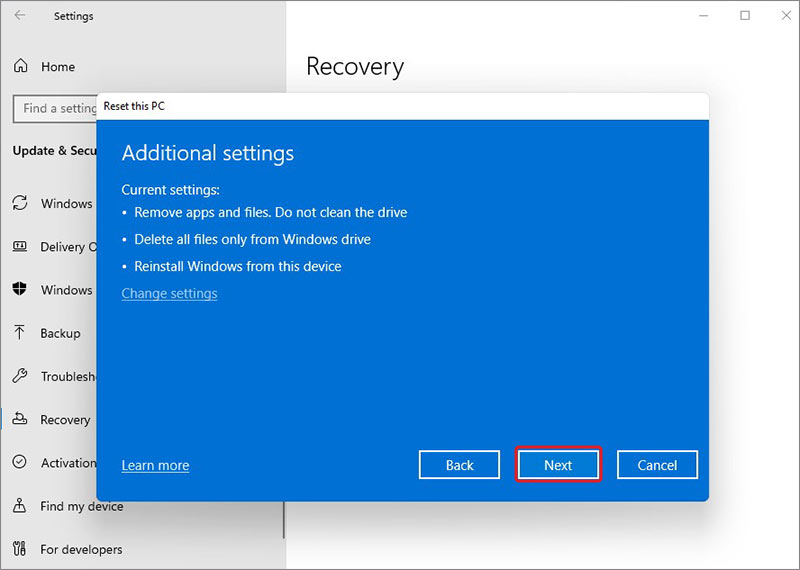Screen dimensions: 800x570
Task: Click the For developers tools icon
Action: point(19,549)
